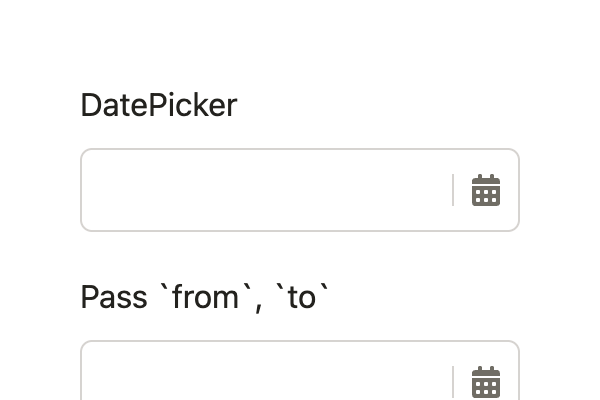Expand the DatePicker dropdown calendar
Screen dimensions: 600x400
486,190
